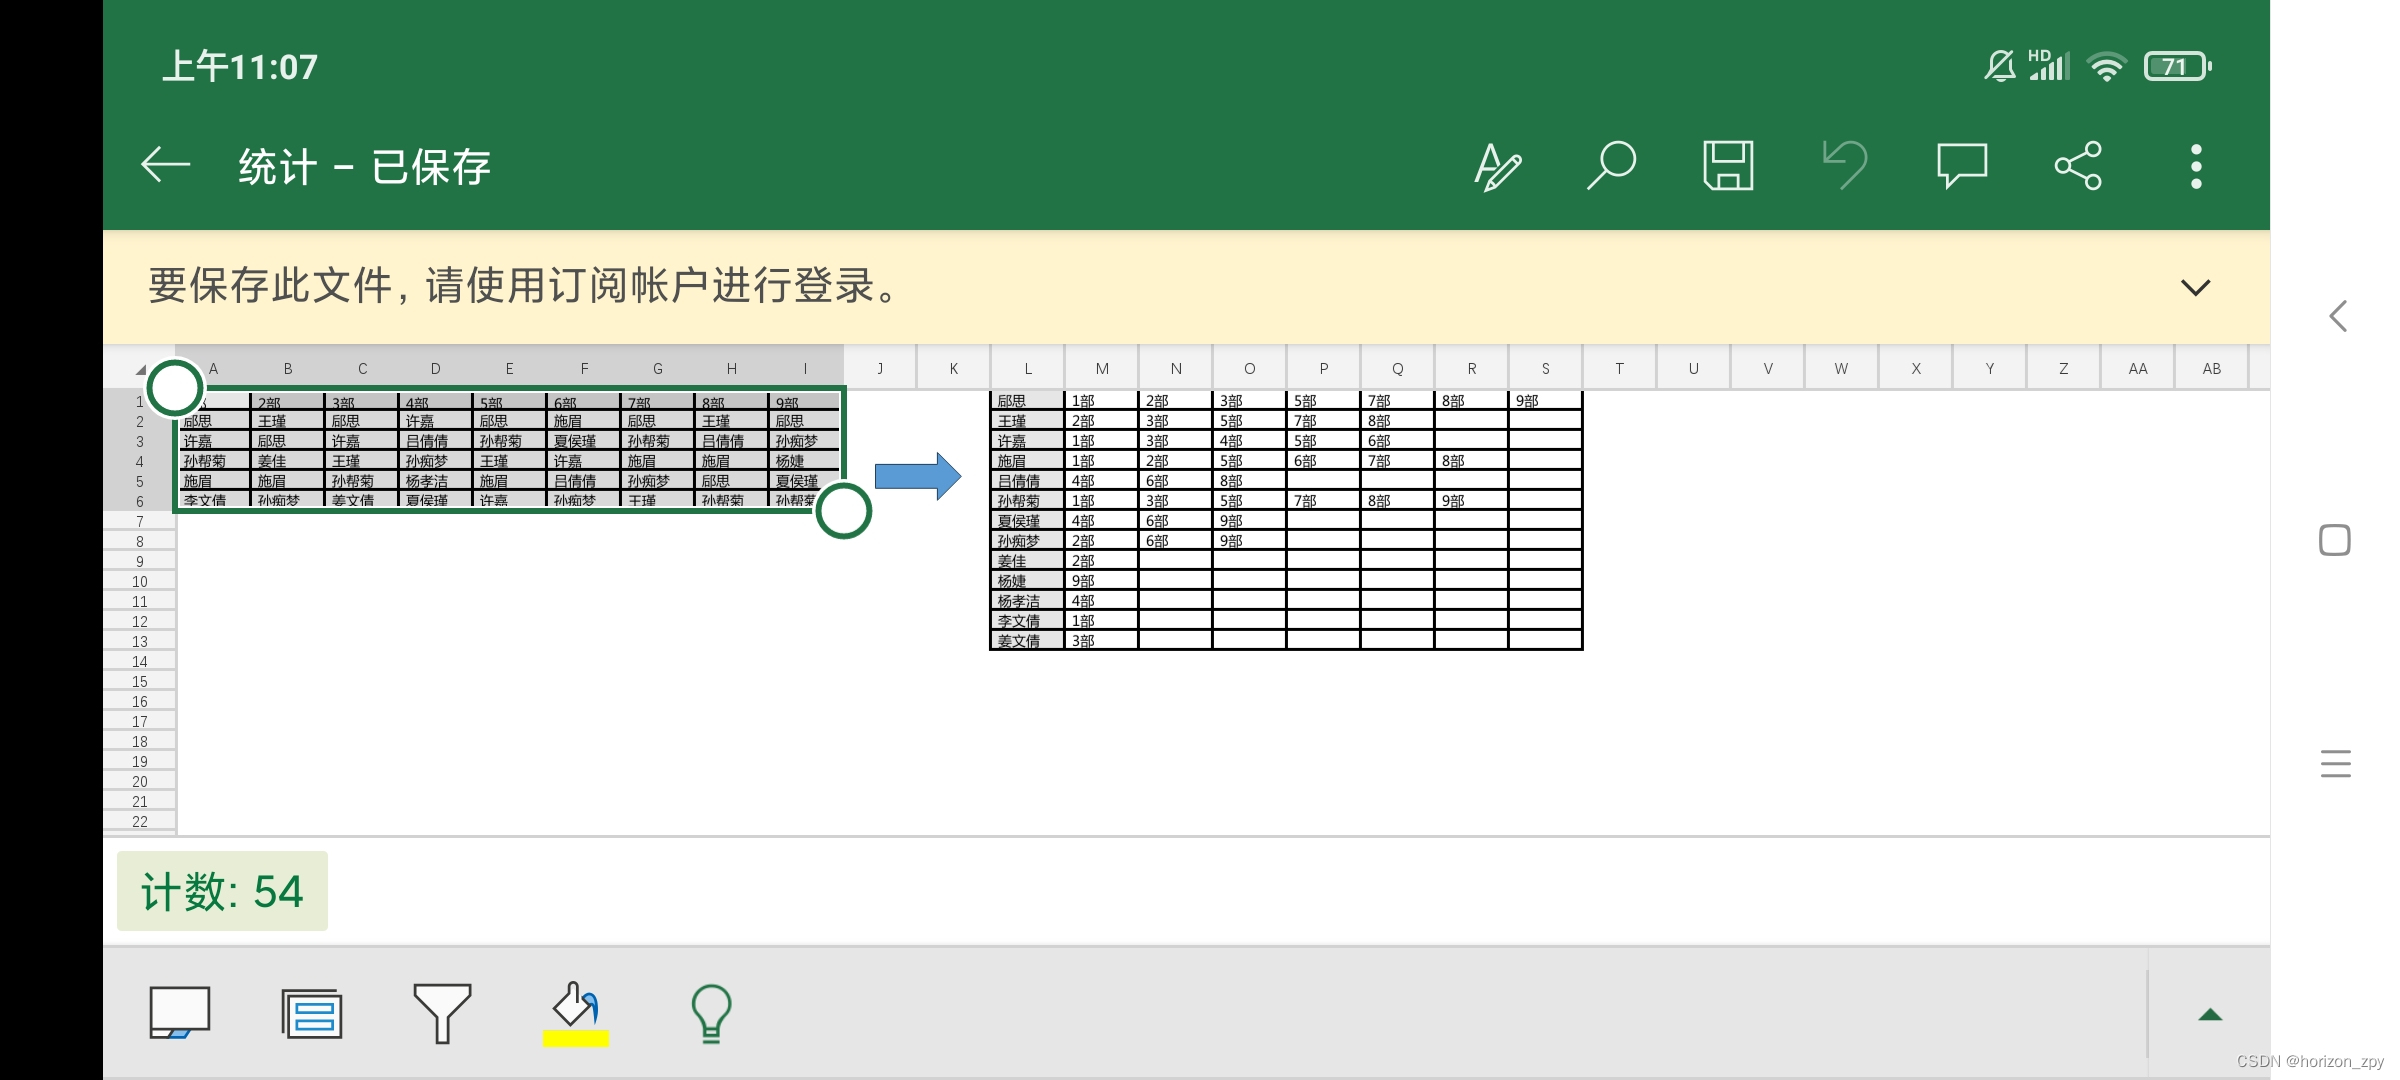This screenshot has width=2400, height=1080.
Task: Select the 9部 cell in column S
Action: pyautogui.click(x=1545, y=401)
